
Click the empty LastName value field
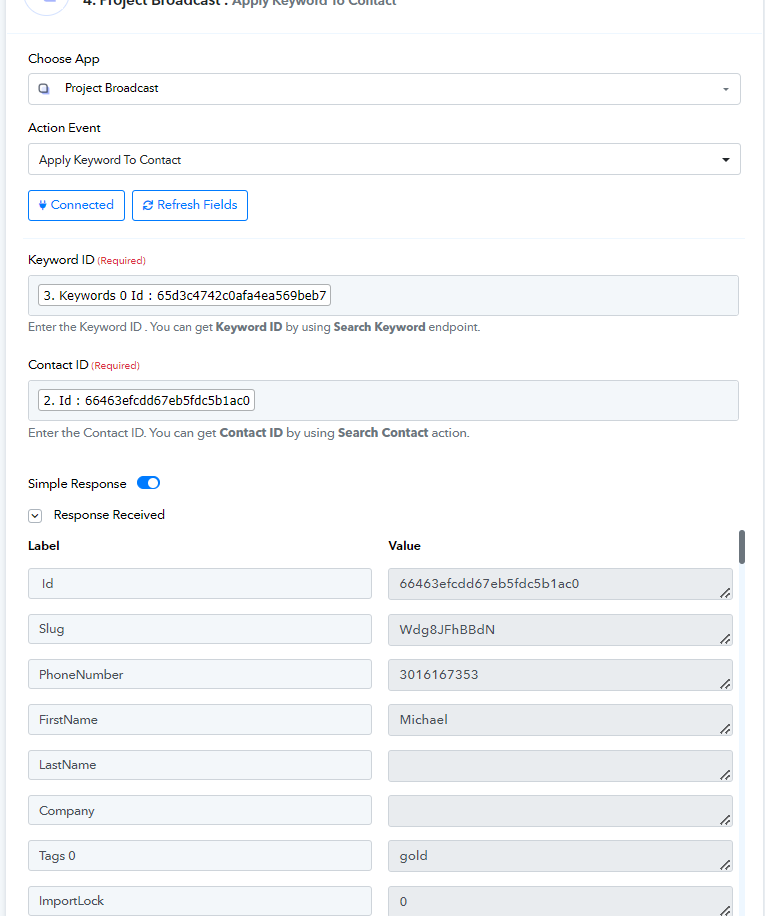[x=560, y=766]
